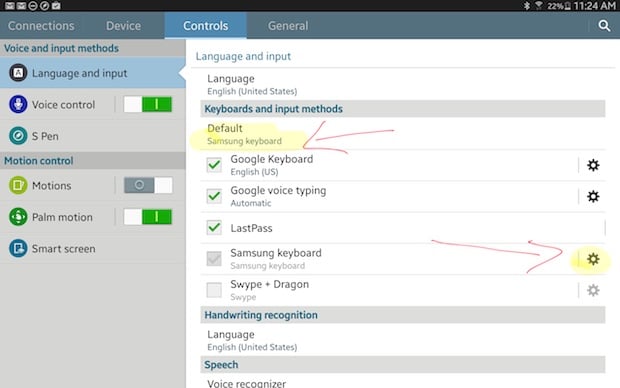This screenshot has height=388, width=620.
Task: Open Google voice typing settings gear
Action: click(593, 196)
